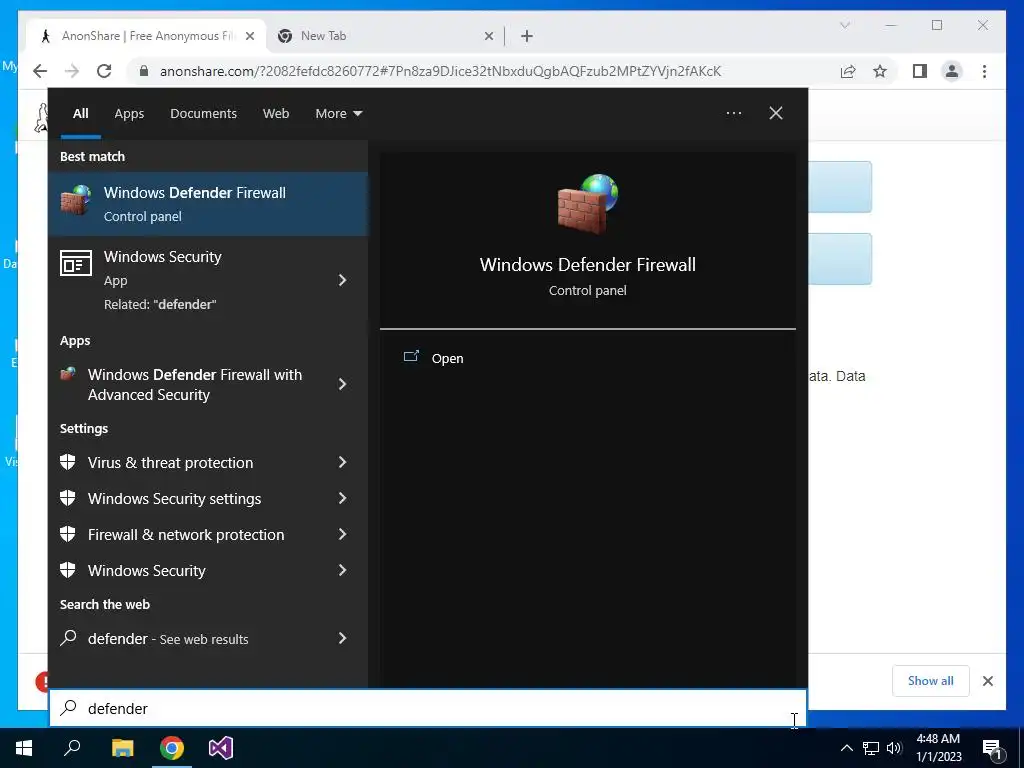Share this page icon in address bar
The height and width of the screenshot is (768, 1024).
848,71
